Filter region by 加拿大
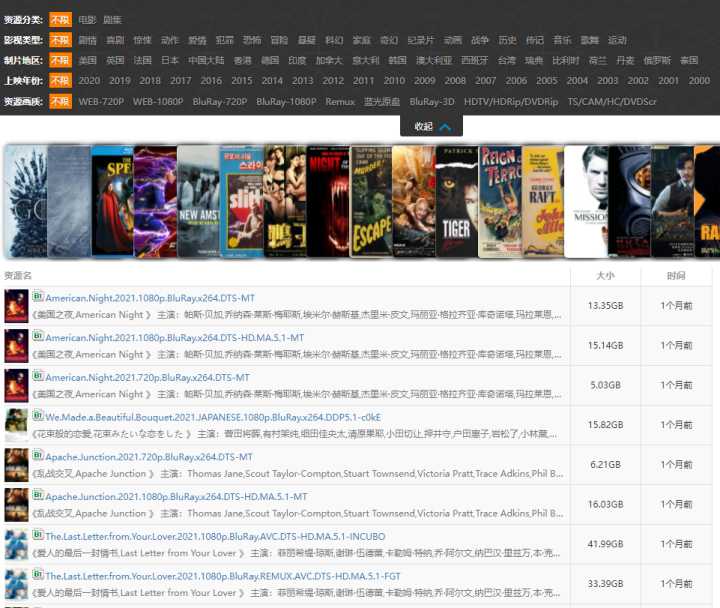Screen dimensions: 720x608 [329, 60]
